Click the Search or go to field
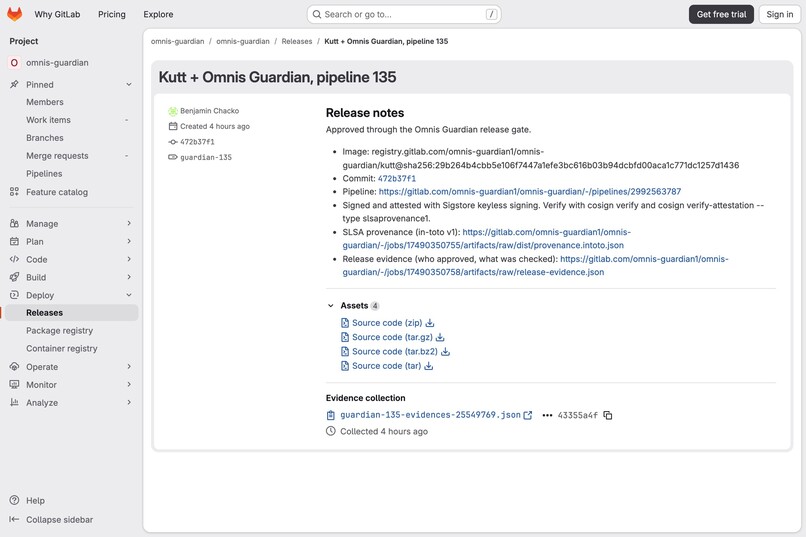Screen dimensions: 806x537 point(404,14)
